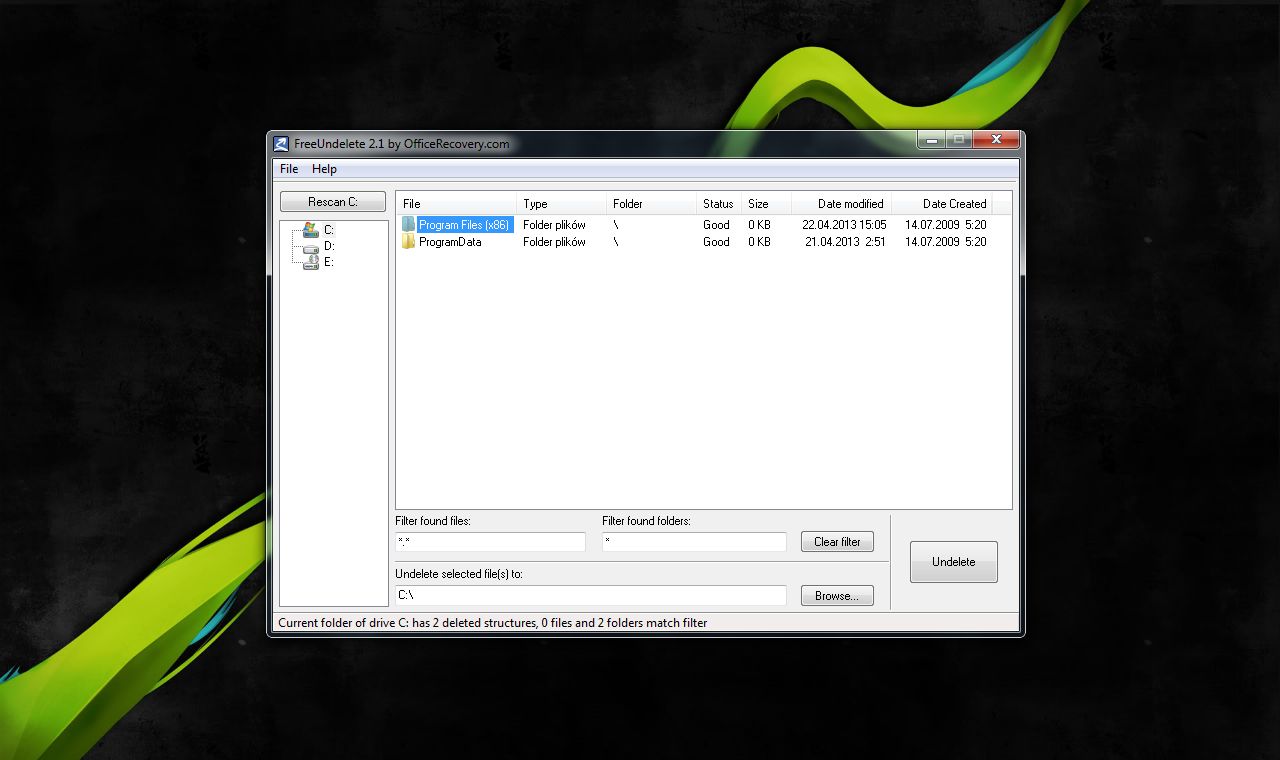Click inside the Filter found folders field
This screenshot has height=760, width=1280.
pyautogui.click(x=693, y=541)
